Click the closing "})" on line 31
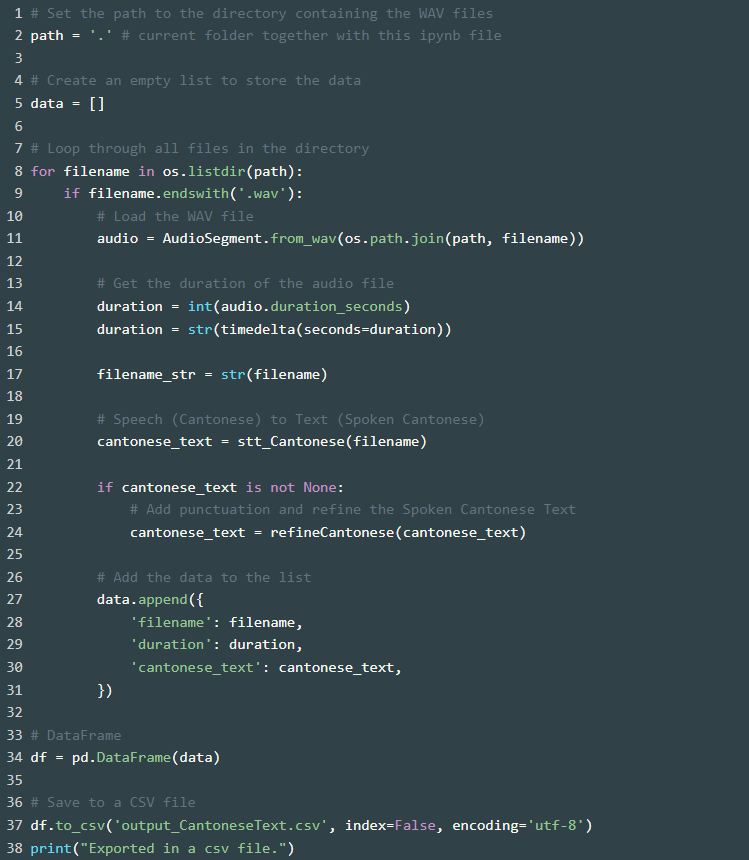Image resolution: width=749 pixels, height=860 pixels. [x=105, y=691]
